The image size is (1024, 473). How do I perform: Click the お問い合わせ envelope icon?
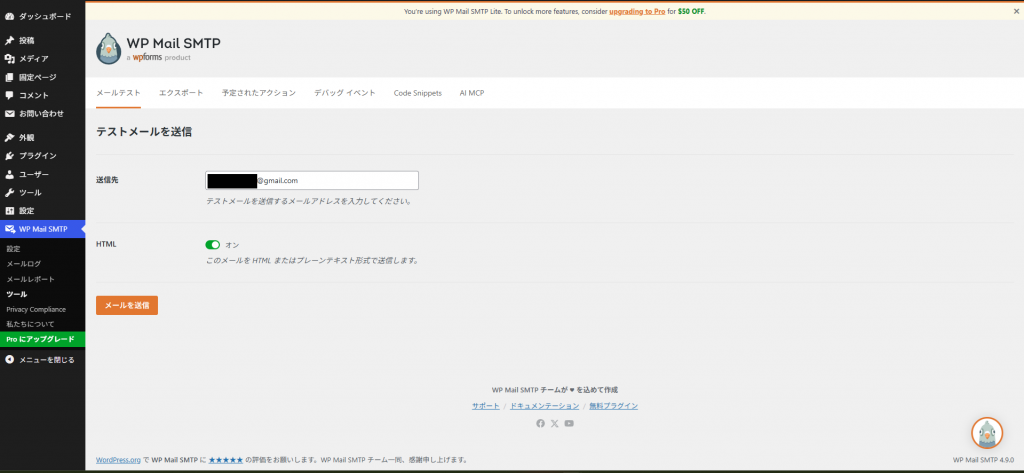(x=9, y=114)
